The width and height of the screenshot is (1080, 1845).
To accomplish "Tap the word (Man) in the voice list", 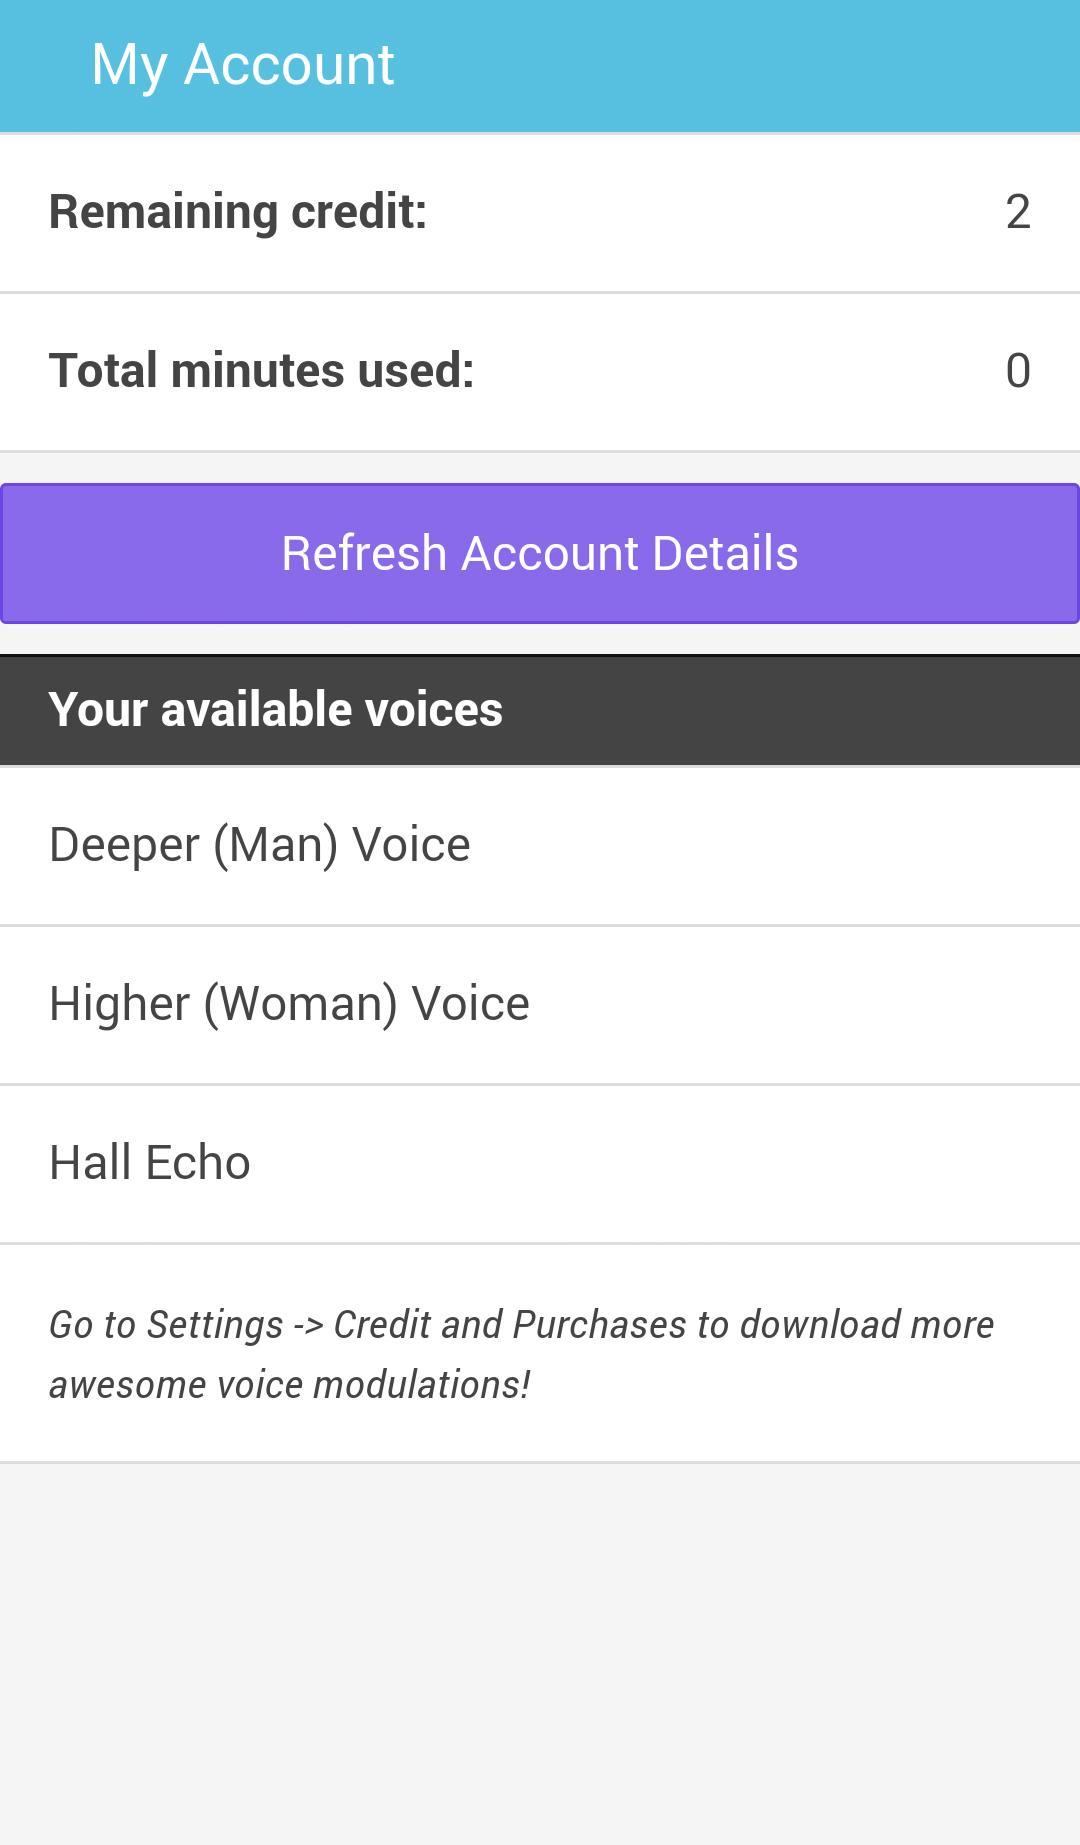I will 275,845.
